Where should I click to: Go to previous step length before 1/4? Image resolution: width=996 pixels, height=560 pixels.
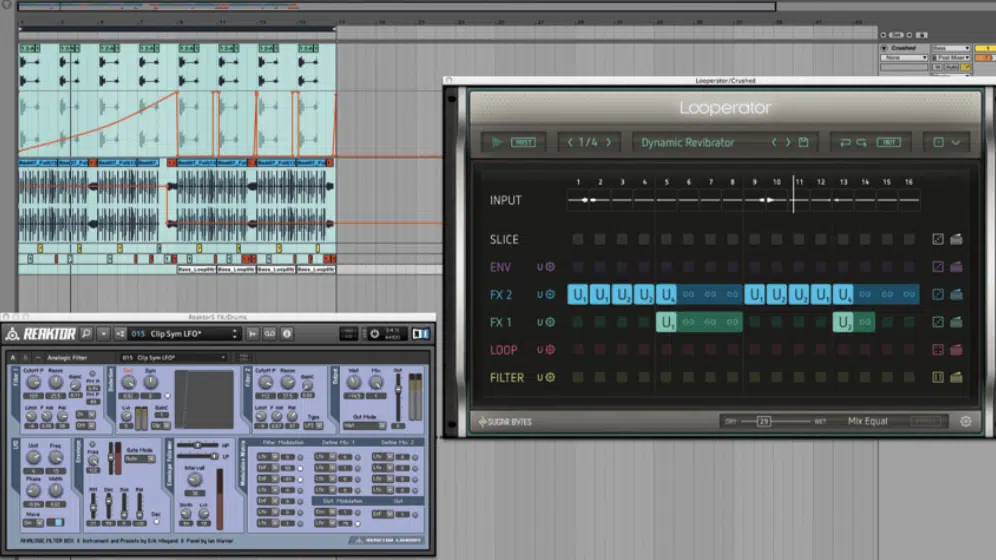coord(570,142)
